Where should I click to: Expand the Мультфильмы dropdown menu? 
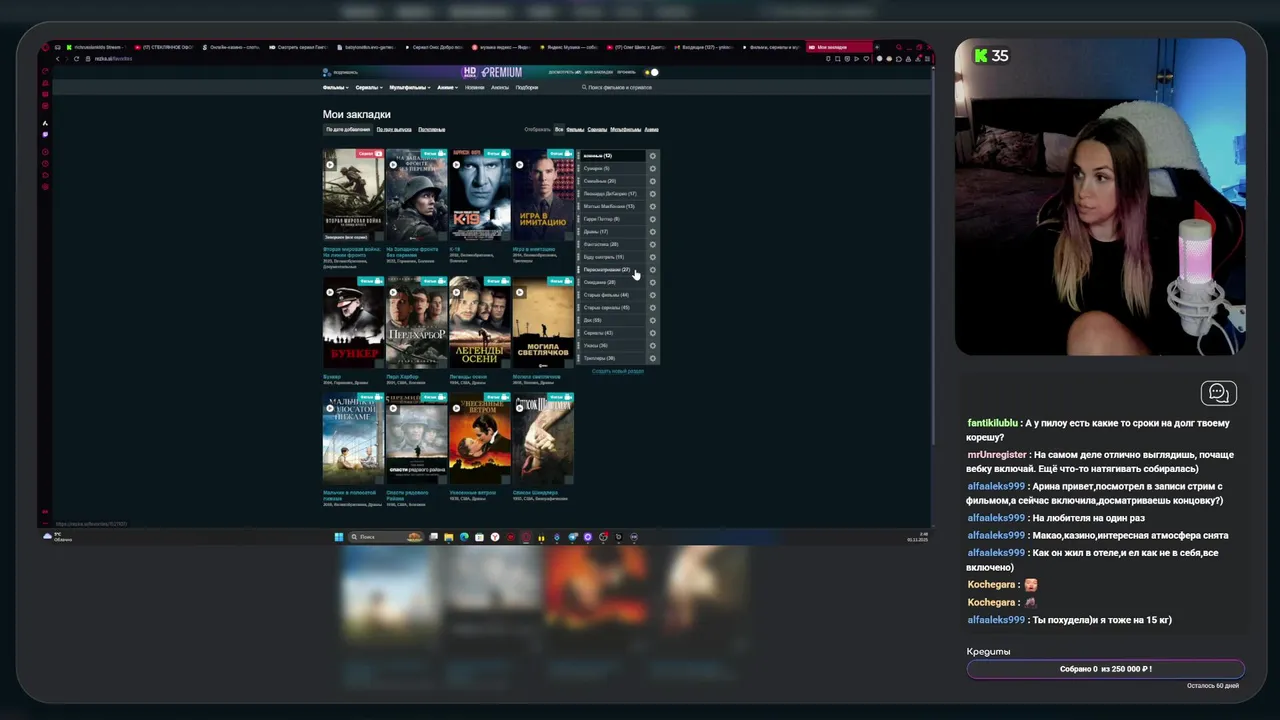click(x=410, y=87)
